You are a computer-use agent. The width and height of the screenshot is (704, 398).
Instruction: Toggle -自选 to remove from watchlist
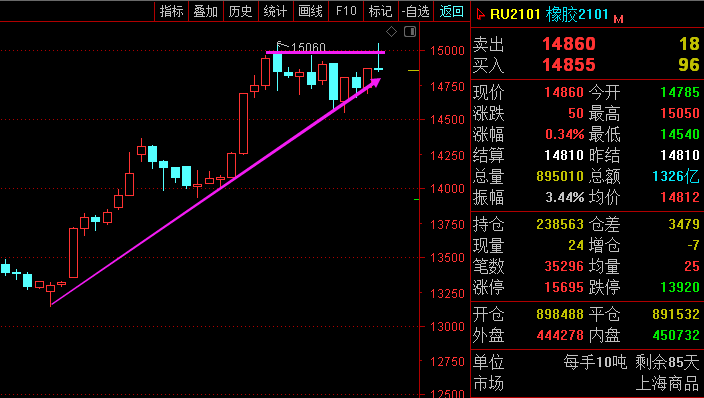point(416,11)
